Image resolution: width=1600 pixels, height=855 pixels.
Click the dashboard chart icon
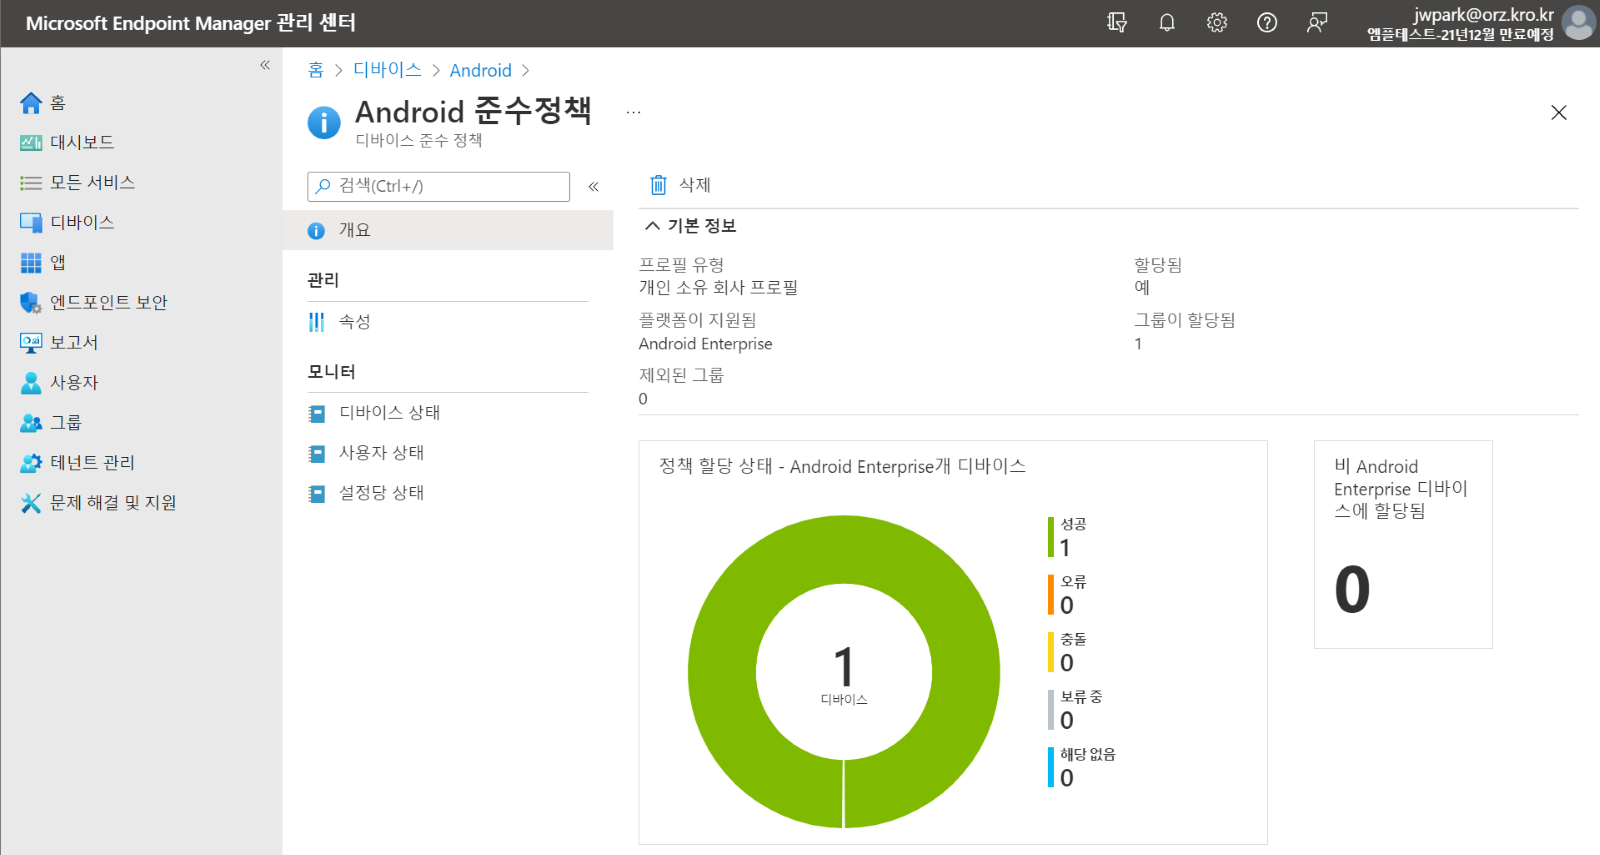(x=31, y=143)
